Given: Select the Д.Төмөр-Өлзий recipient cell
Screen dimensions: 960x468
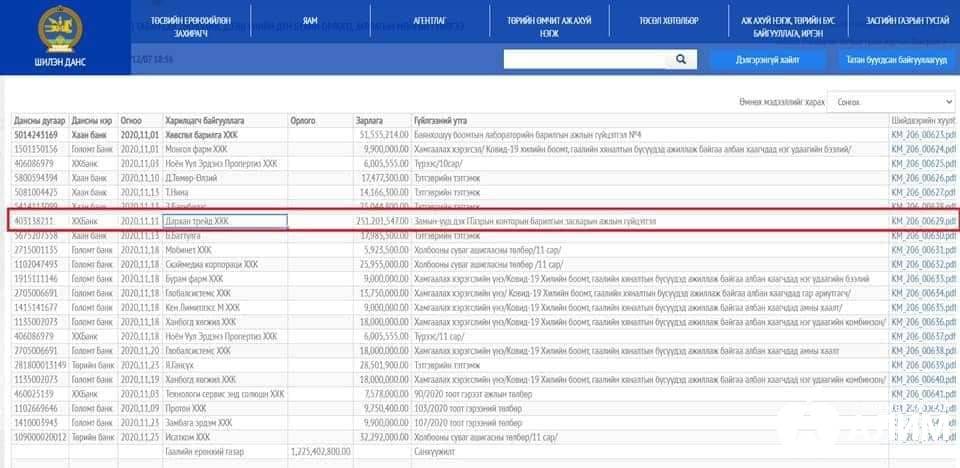Looking at the screenshot, I should 190,178.
